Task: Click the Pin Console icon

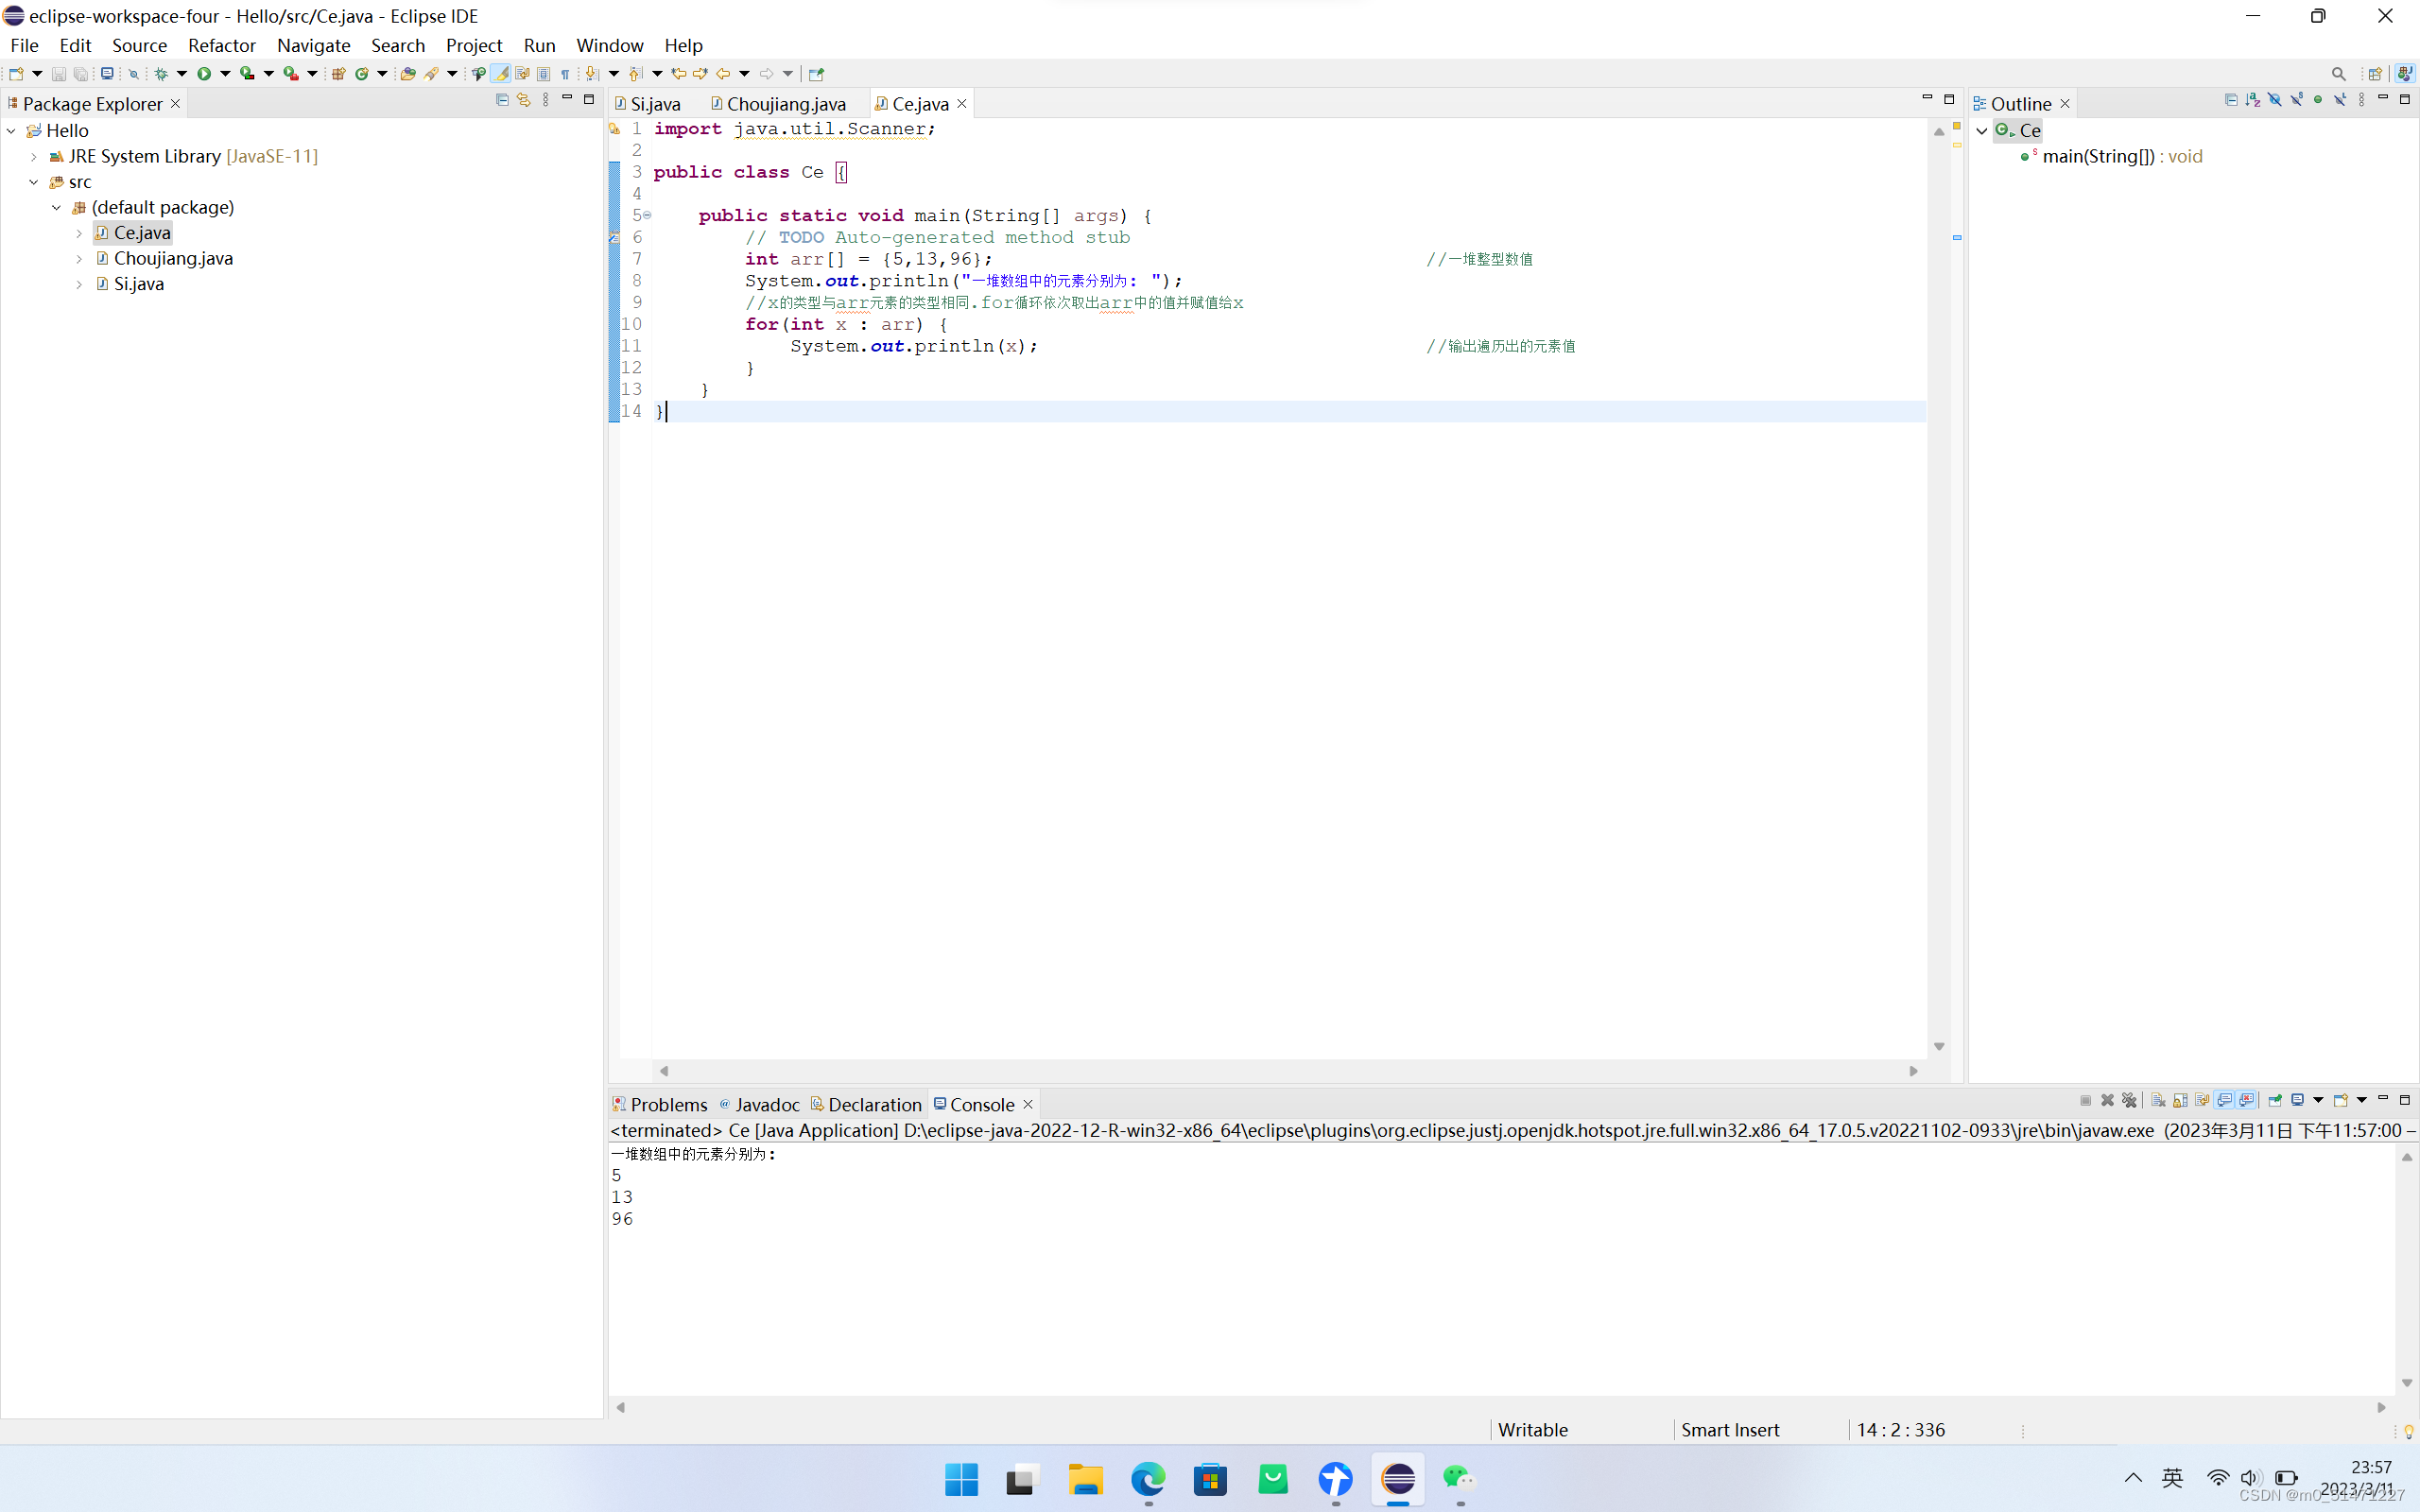Action: coord(2275,1100)
